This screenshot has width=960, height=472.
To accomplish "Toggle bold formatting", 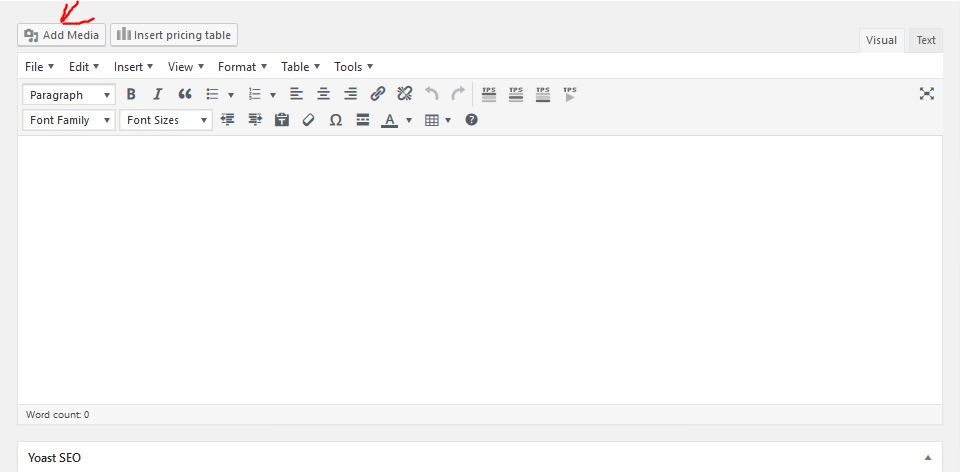I will (130, 94).
